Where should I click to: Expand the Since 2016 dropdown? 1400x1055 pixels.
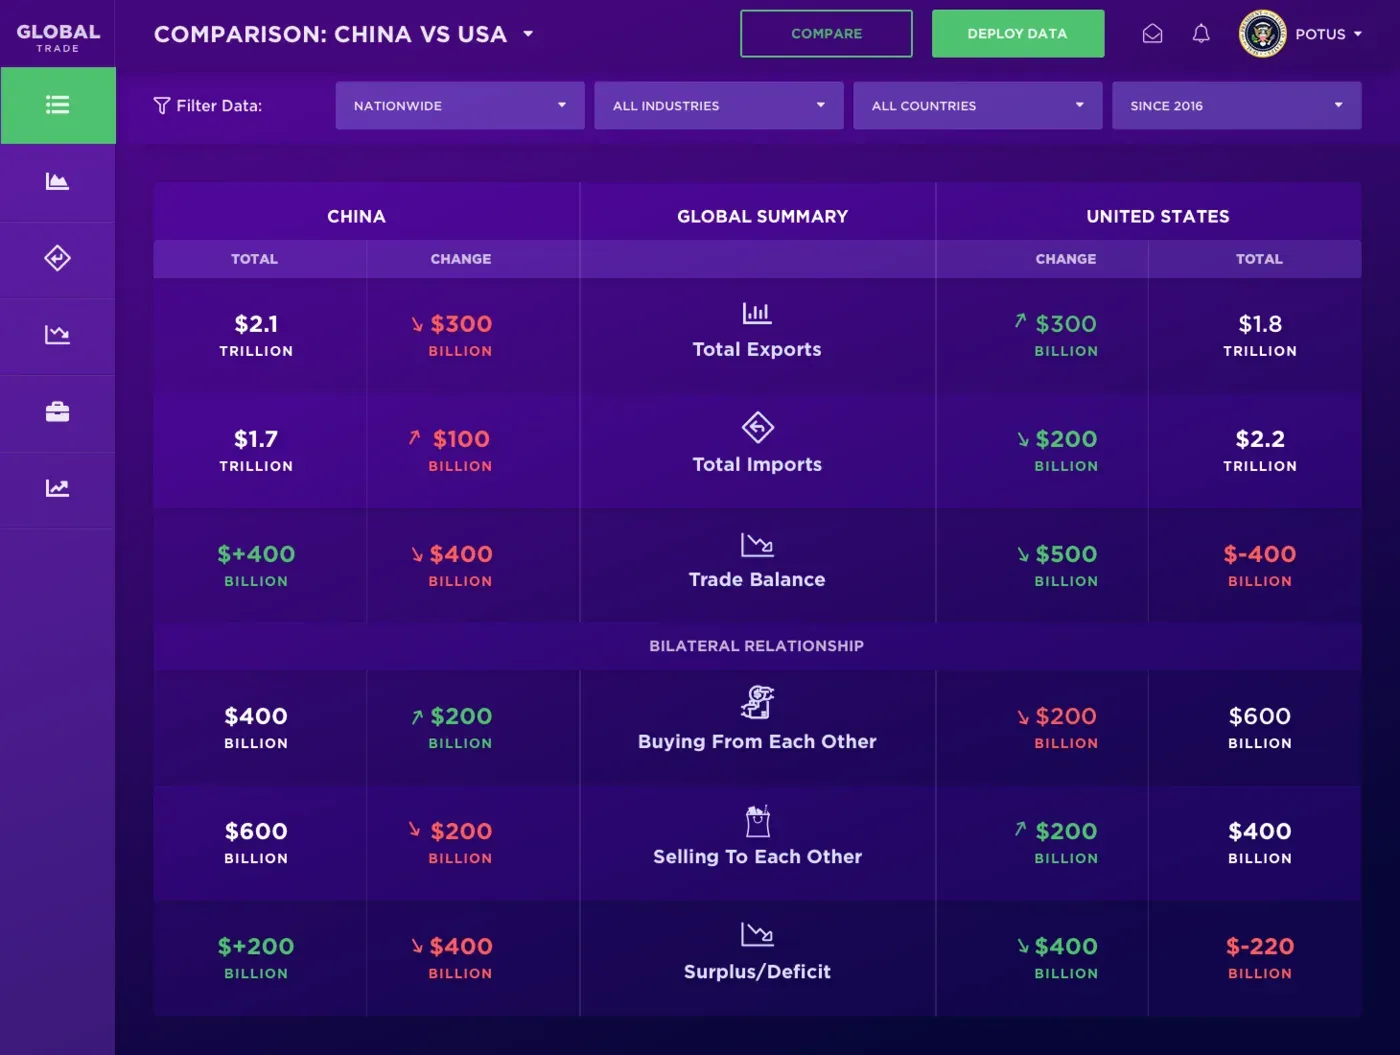click(x=1237, y=106)
